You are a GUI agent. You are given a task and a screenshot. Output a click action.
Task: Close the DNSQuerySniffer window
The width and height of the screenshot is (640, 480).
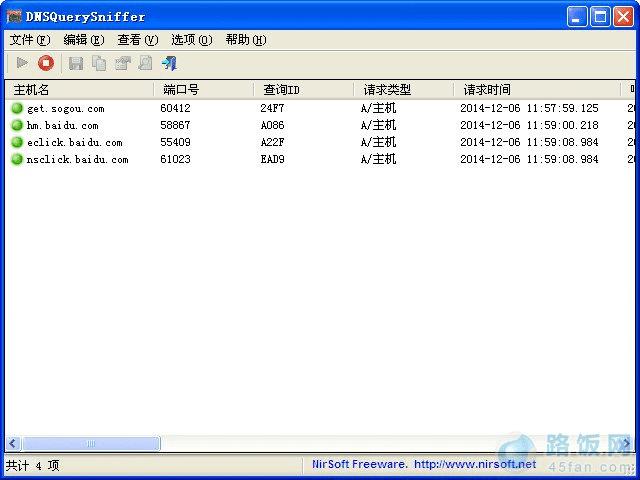[x=623, y=17]
